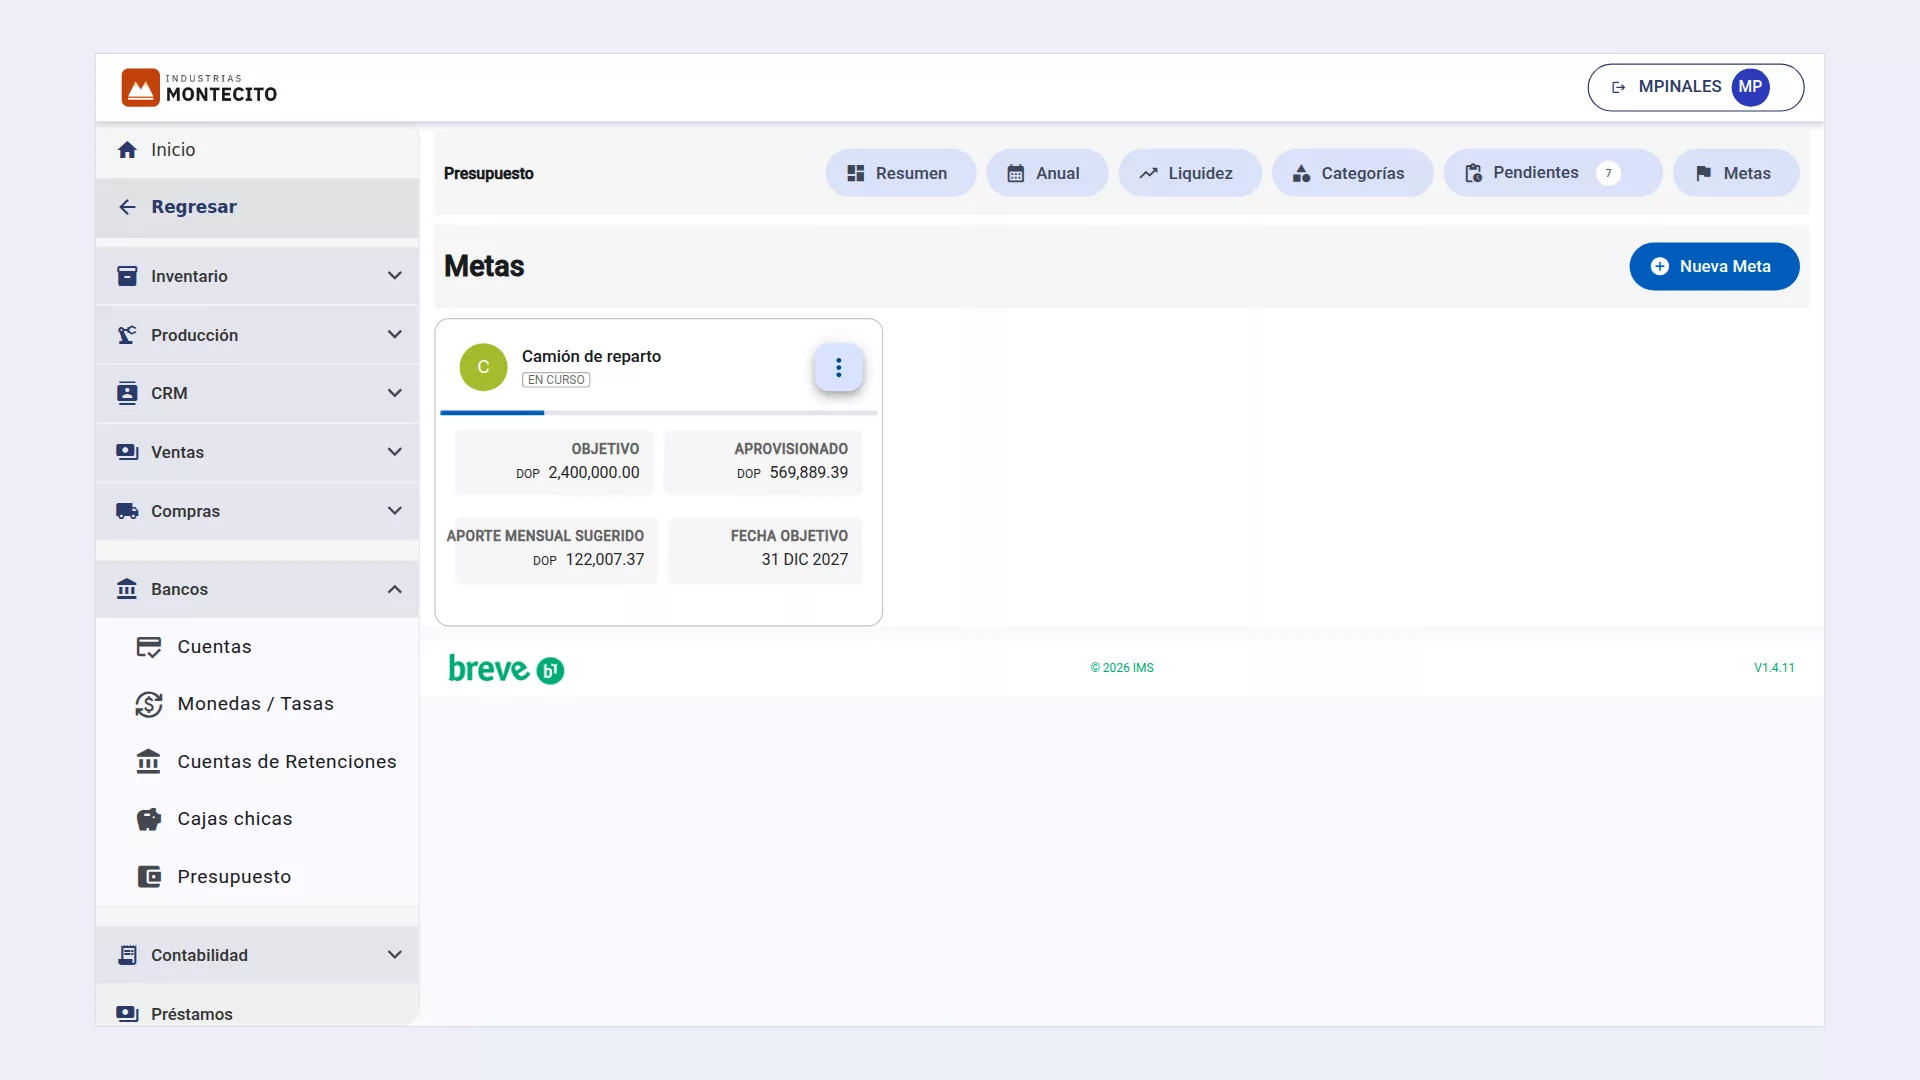Viewport: 1920px width, 1080px height.
Task: Expand the Inventario chevron
Action: click(395, 276)
